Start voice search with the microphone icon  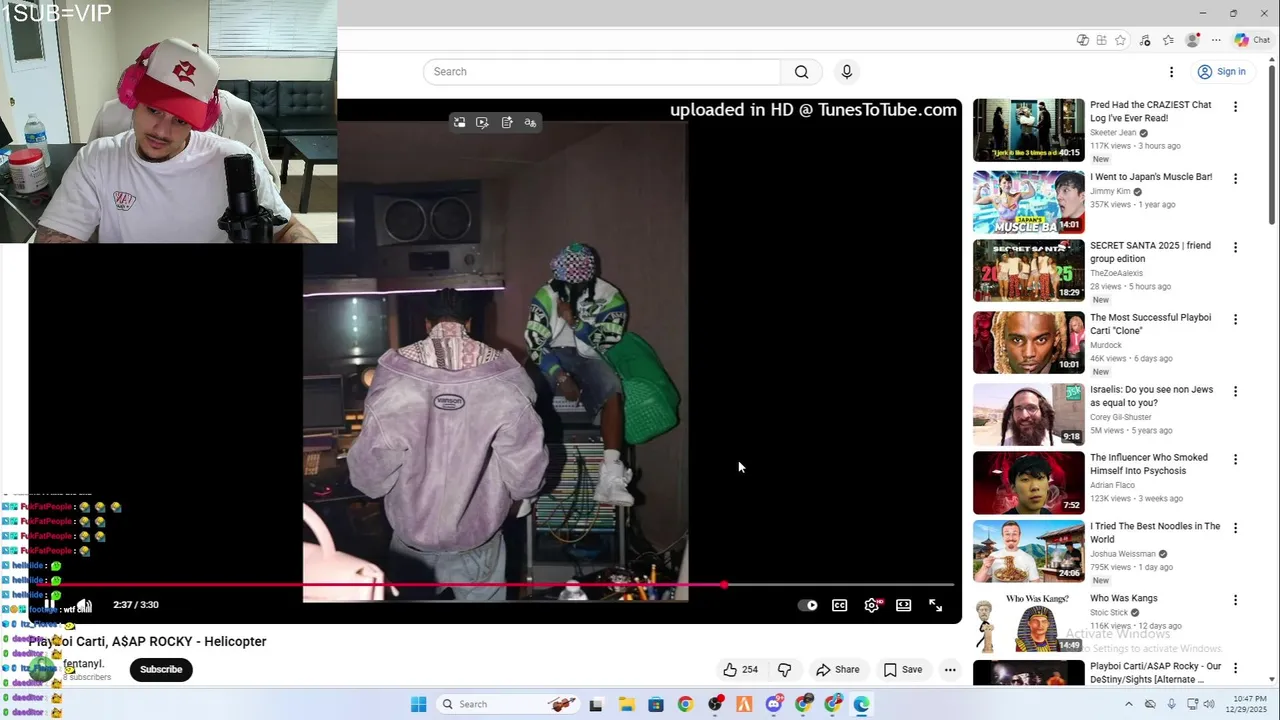(x=847, y=72)
